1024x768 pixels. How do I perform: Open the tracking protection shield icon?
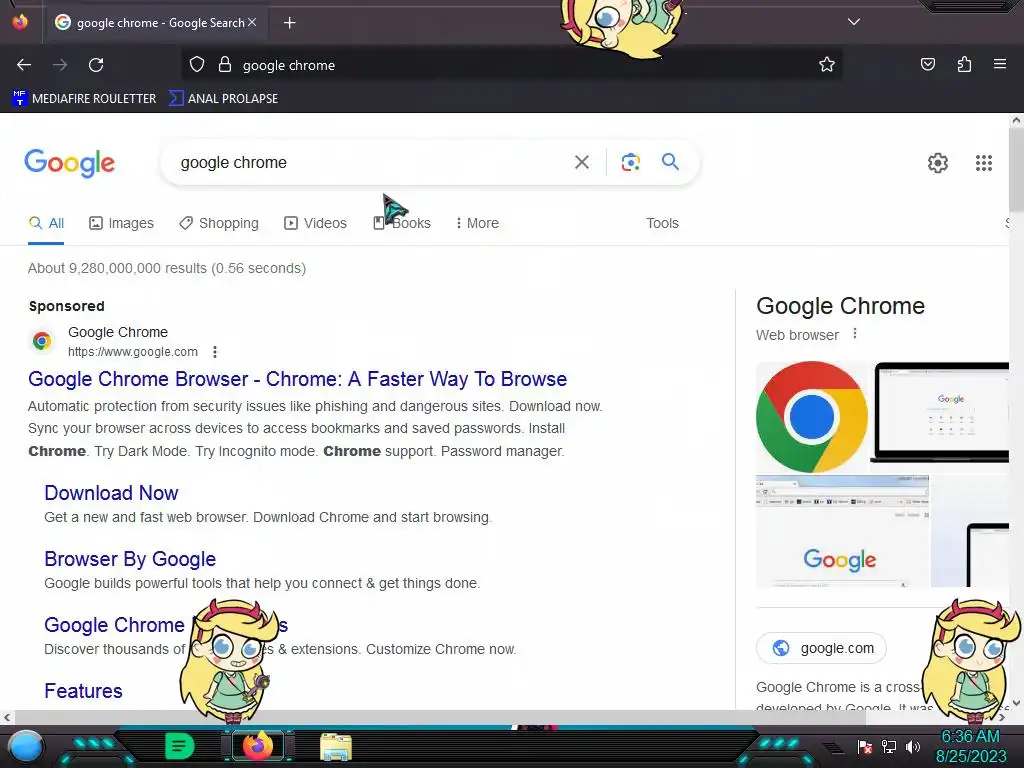click(x=197, y=65)
